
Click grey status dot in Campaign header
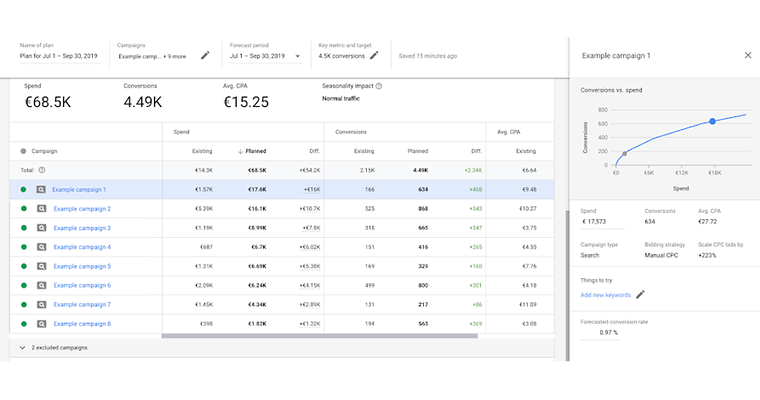pyautogui.click(x=23, y=151)
